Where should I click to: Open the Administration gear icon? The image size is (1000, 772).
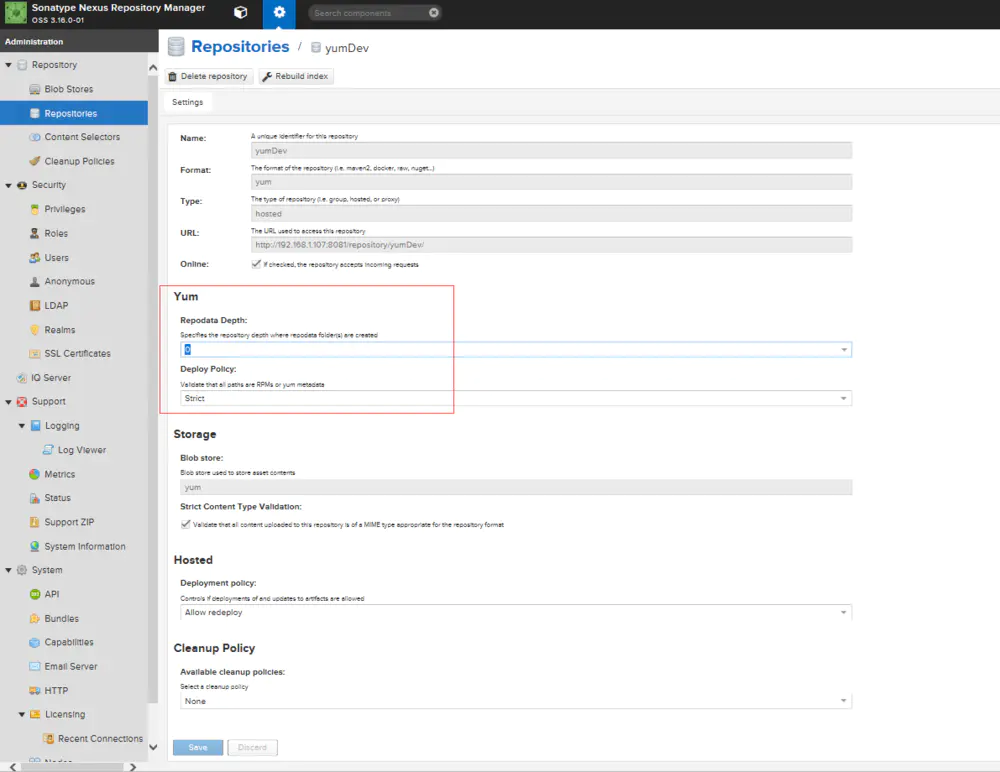coord(279,13)
